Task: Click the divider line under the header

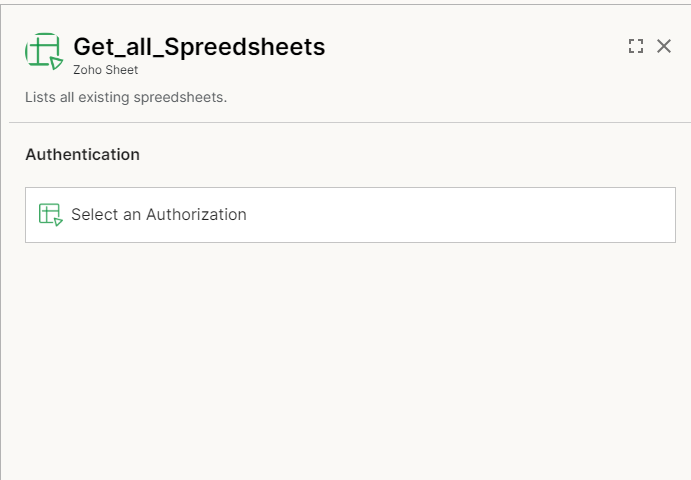Action: [350, 122]
